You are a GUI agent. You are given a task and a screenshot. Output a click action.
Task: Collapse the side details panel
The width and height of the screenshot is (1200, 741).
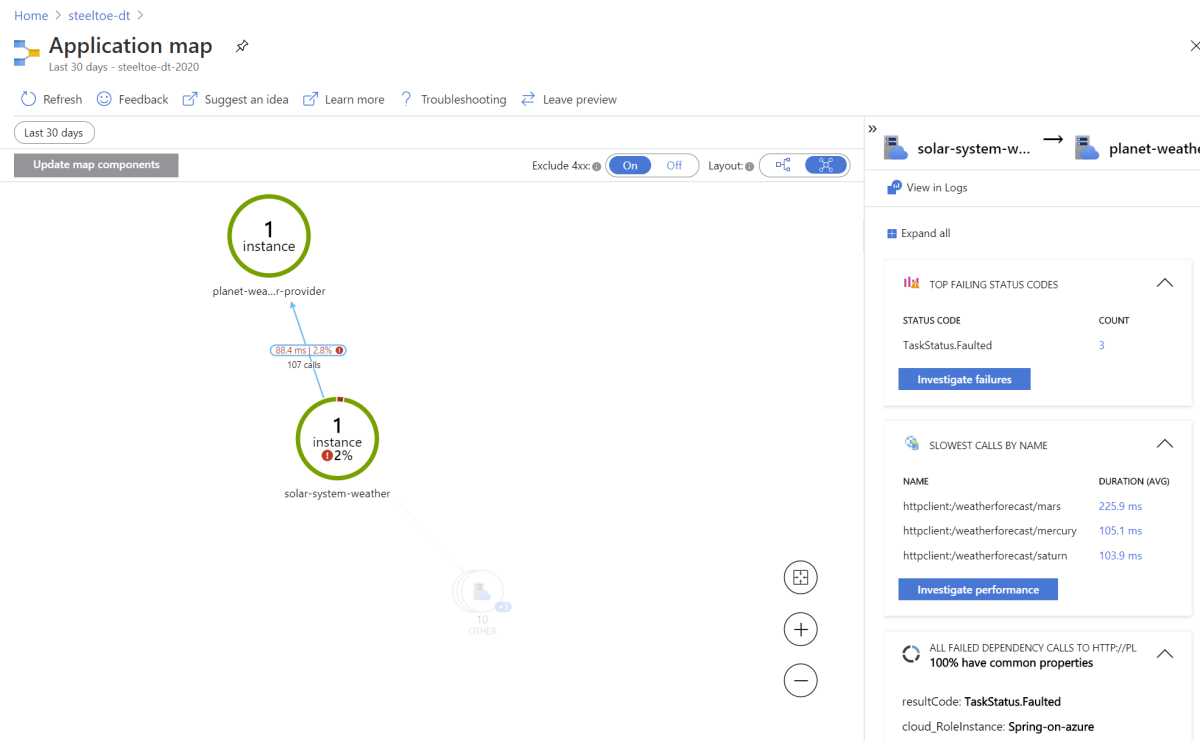873,129
